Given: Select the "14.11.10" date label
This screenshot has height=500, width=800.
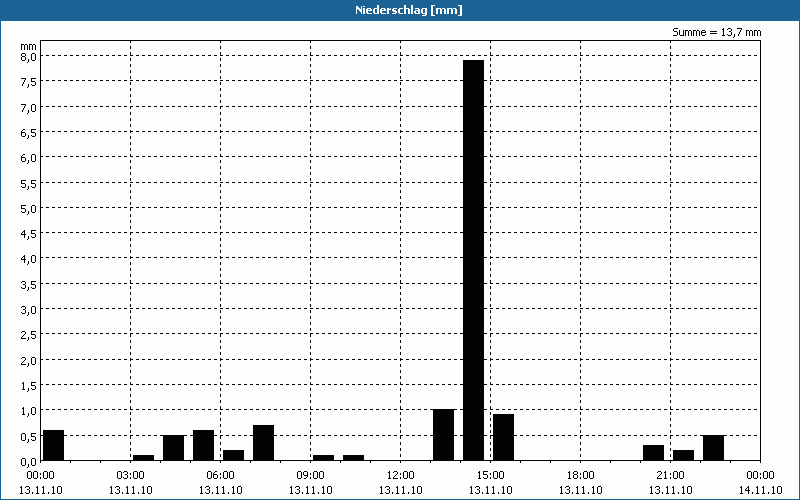Looking at the screenshot, I should (761, 490).
